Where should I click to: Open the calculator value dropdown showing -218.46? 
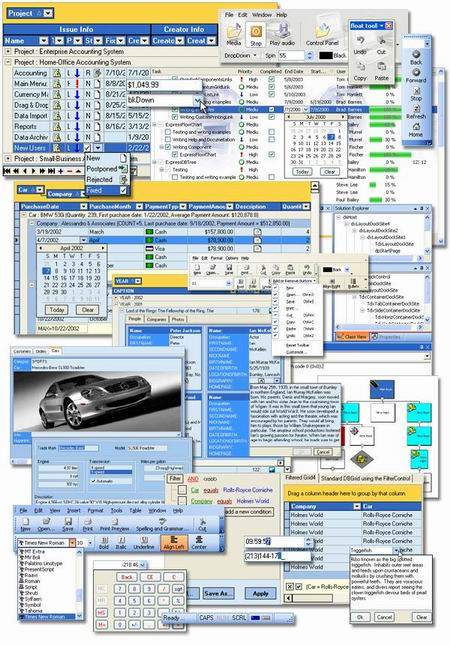pyautogui.click(x=143, y=565)
